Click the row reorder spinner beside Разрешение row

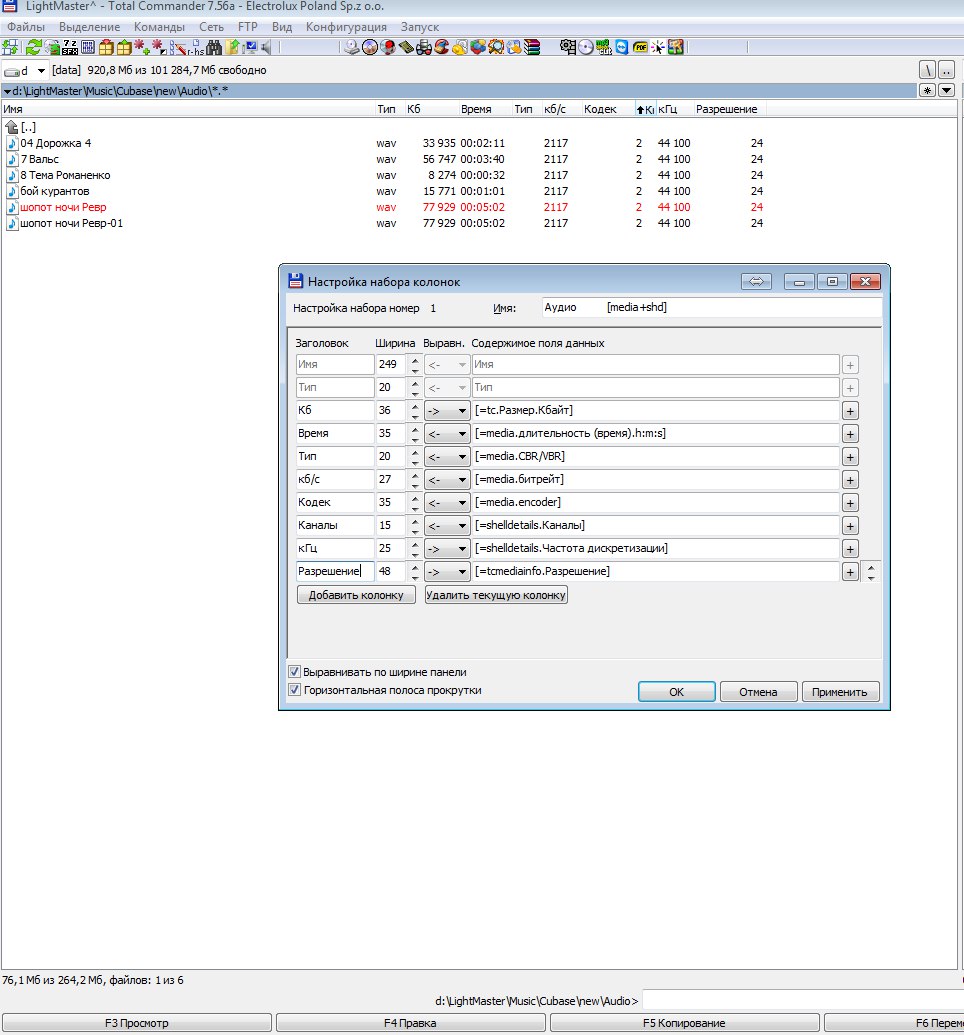click(871, 572)
